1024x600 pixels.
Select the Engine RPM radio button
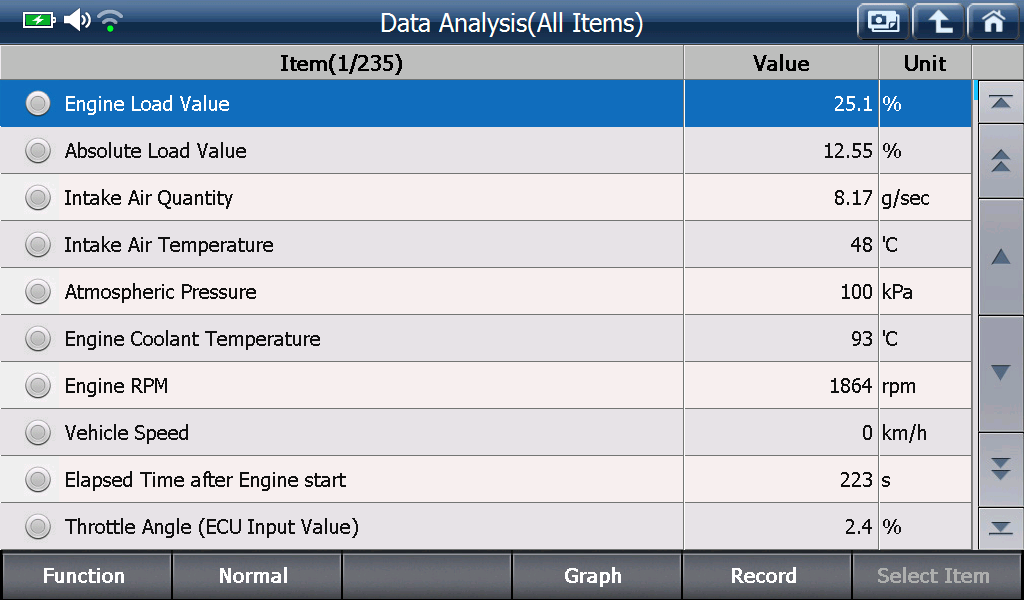click(x=38, y=386)
